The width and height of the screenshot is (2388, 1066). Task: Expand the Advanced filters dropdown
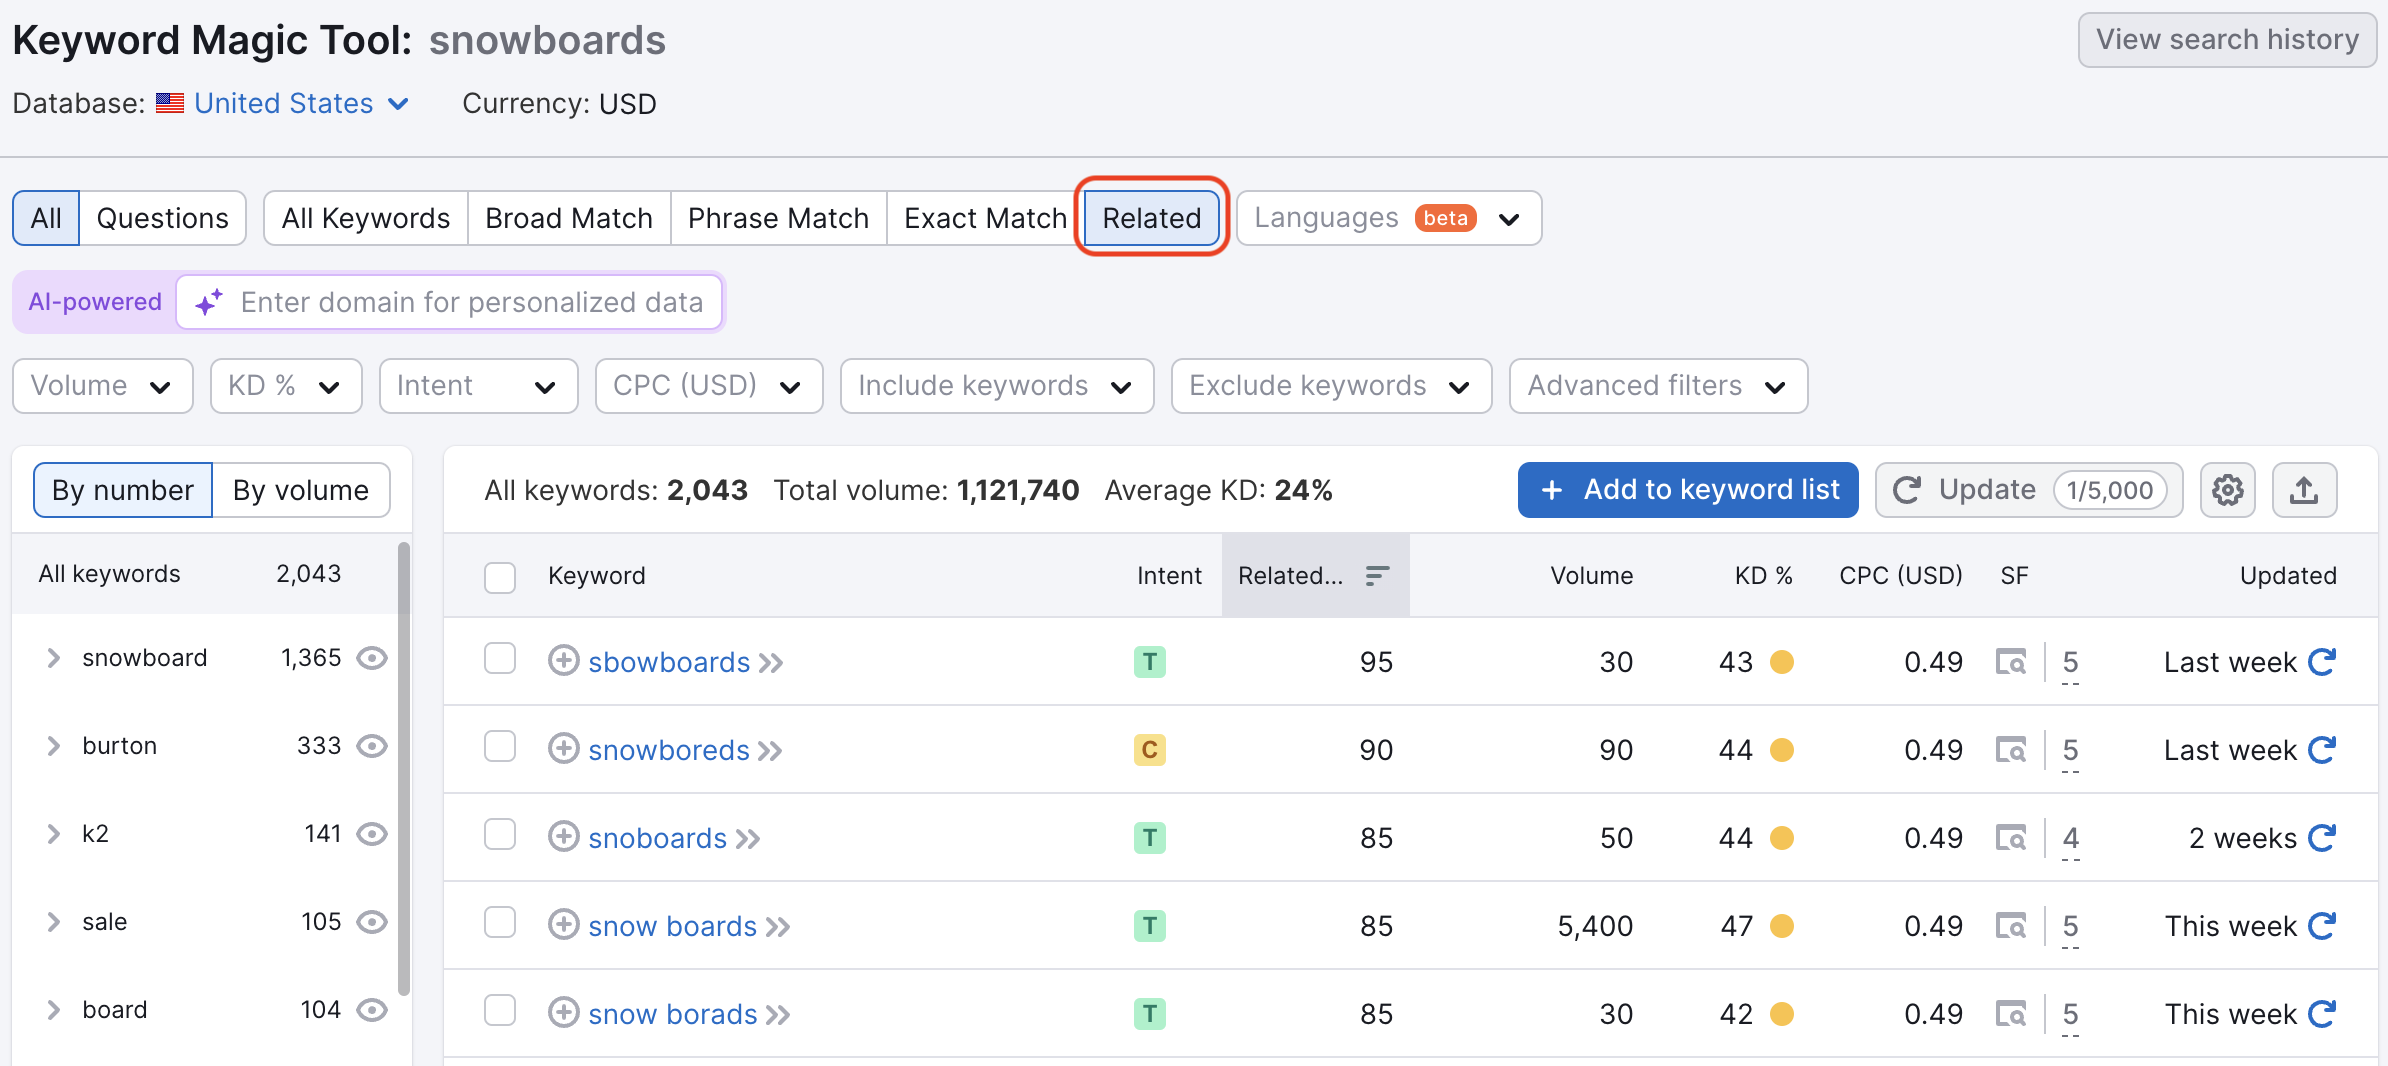(x=1658, y=386)
